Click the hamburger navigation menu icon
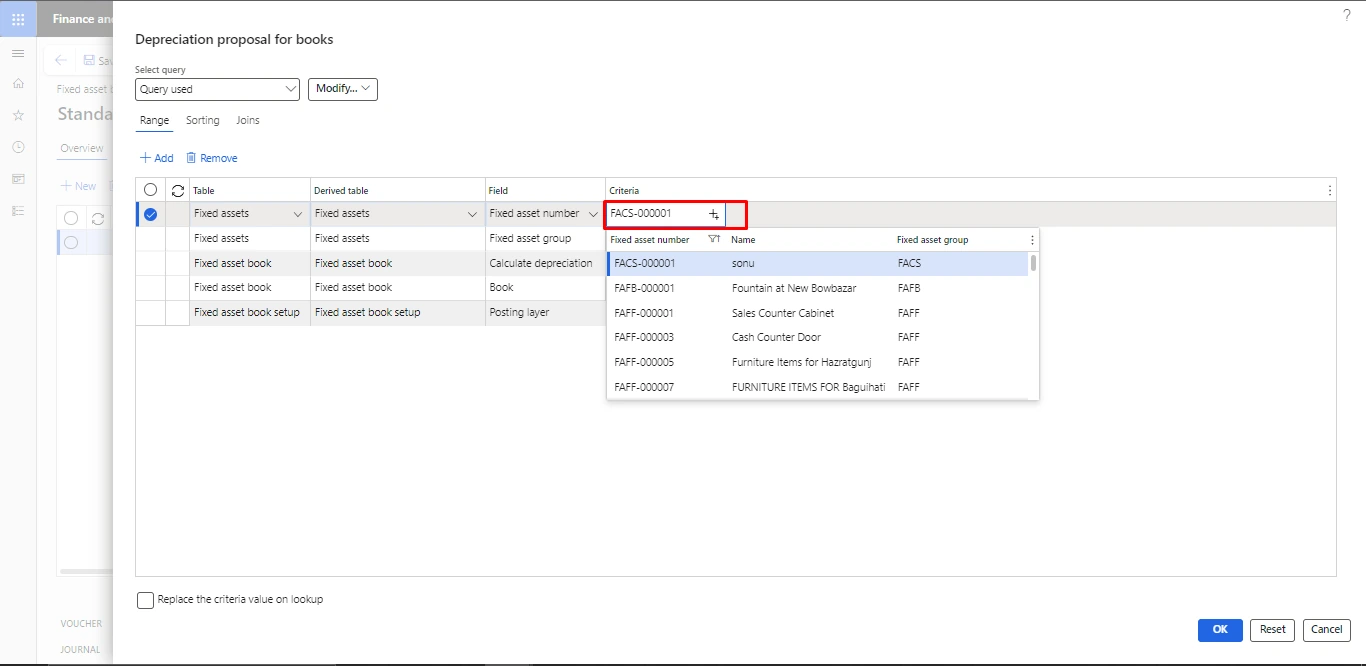Screen dimensions: 1366x666 (18, 53)
